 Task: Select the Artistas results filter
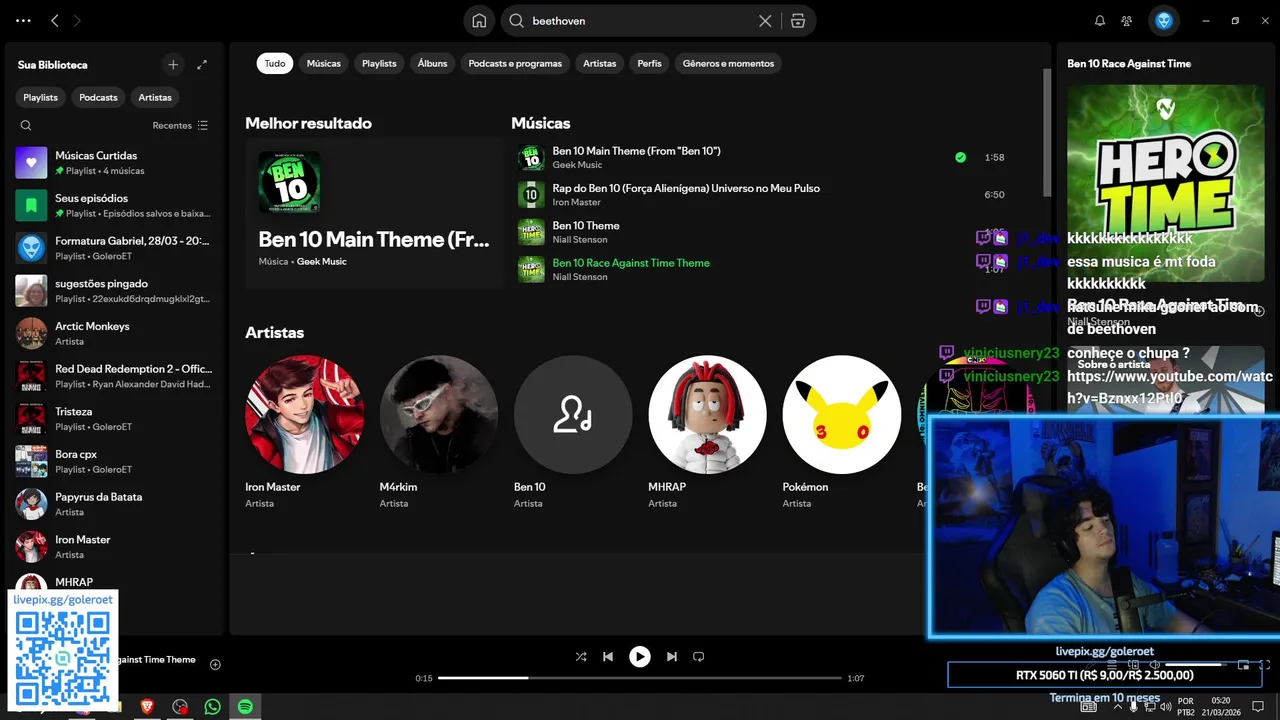(x=600, y=63)
